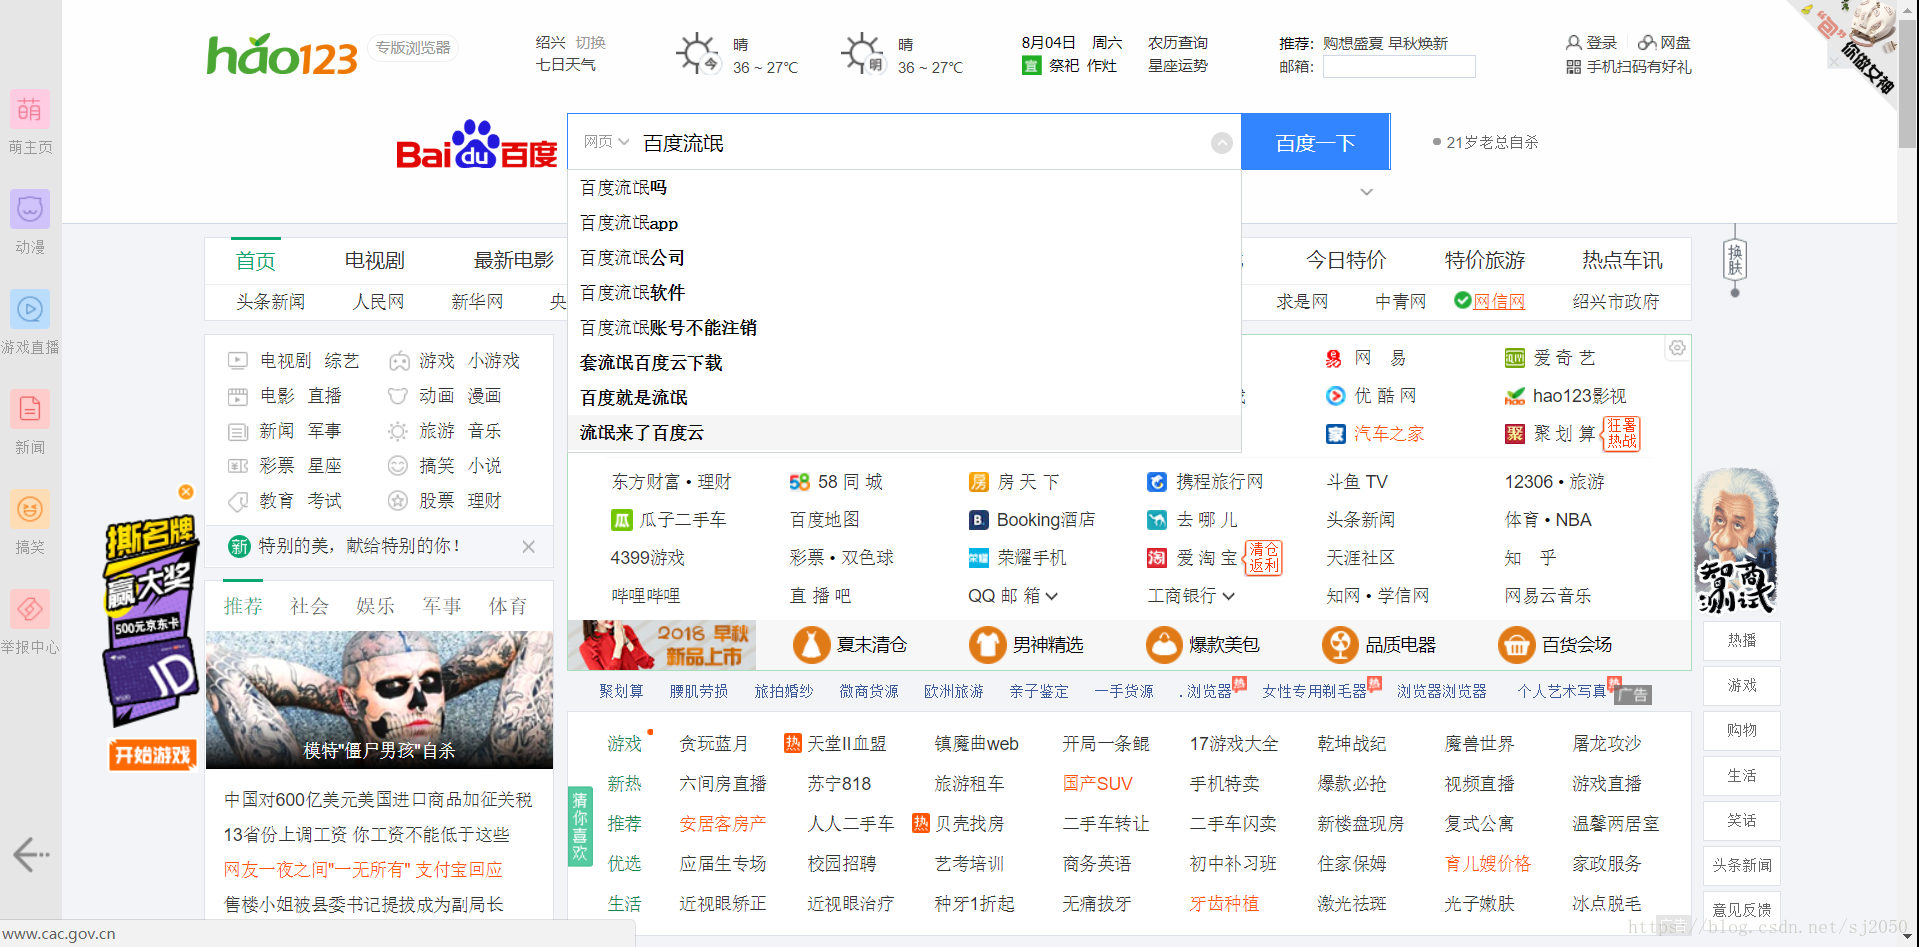Select suggestion 百度流氓吗
The image size is (1919, 947).
[904, 188]
